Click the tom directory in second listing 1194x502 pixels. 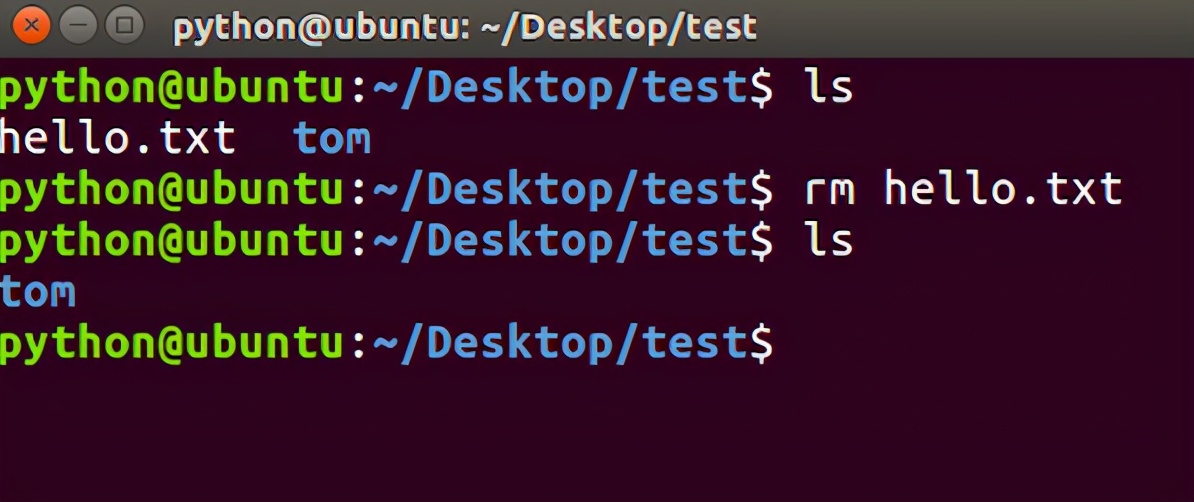pyautogui.click(x=37, y=293)
